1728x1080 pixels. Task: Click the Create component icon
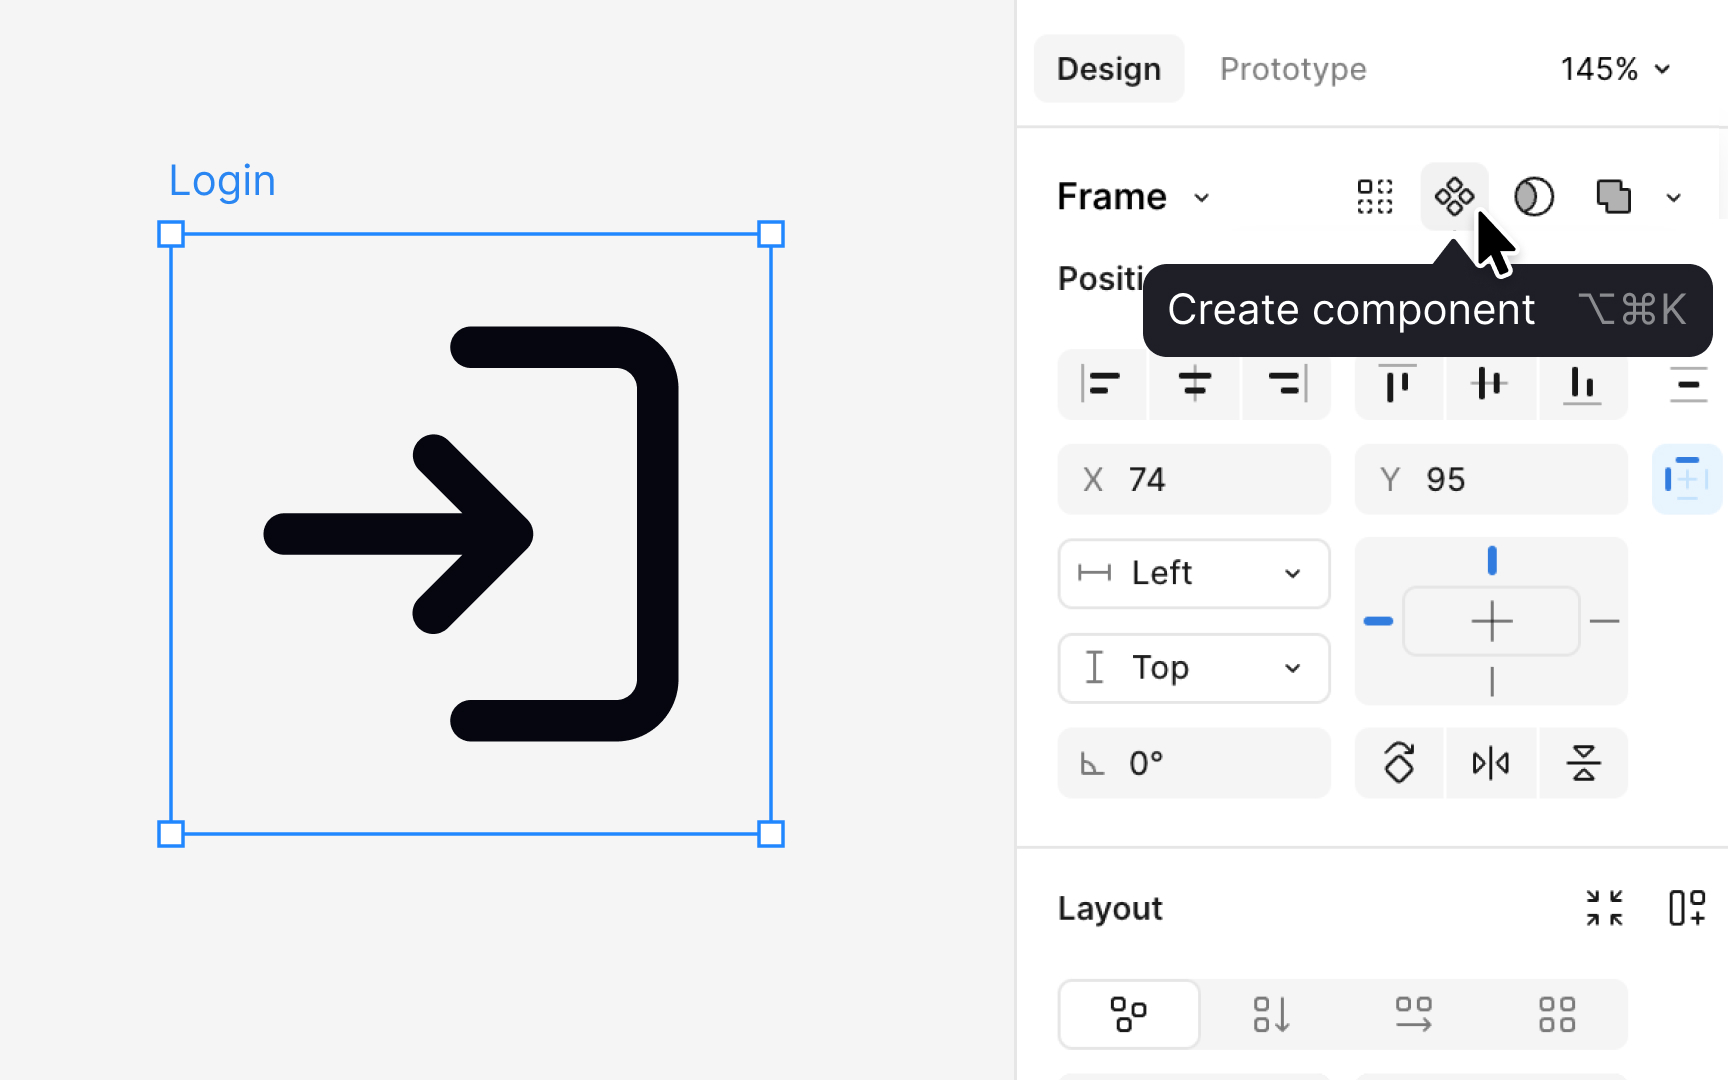tap(1454, 196)
